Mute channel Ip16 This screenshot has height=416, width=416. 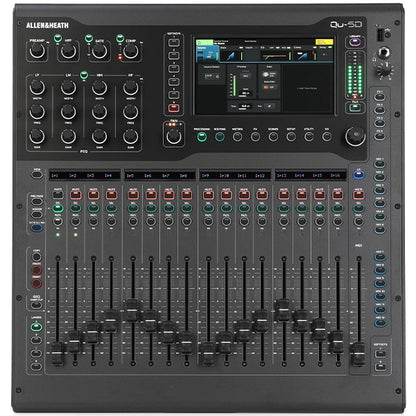tap(337, 195)
